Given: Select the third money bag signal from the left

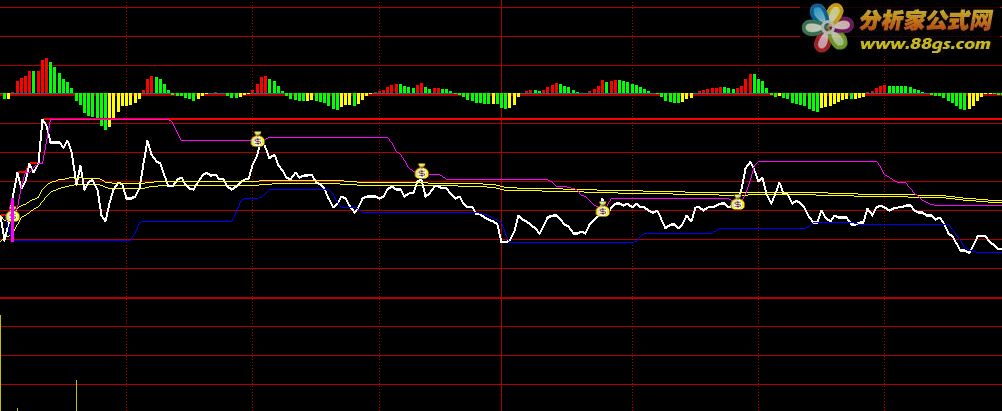Looking at the screenshot, I should click(x=421, y=172).
